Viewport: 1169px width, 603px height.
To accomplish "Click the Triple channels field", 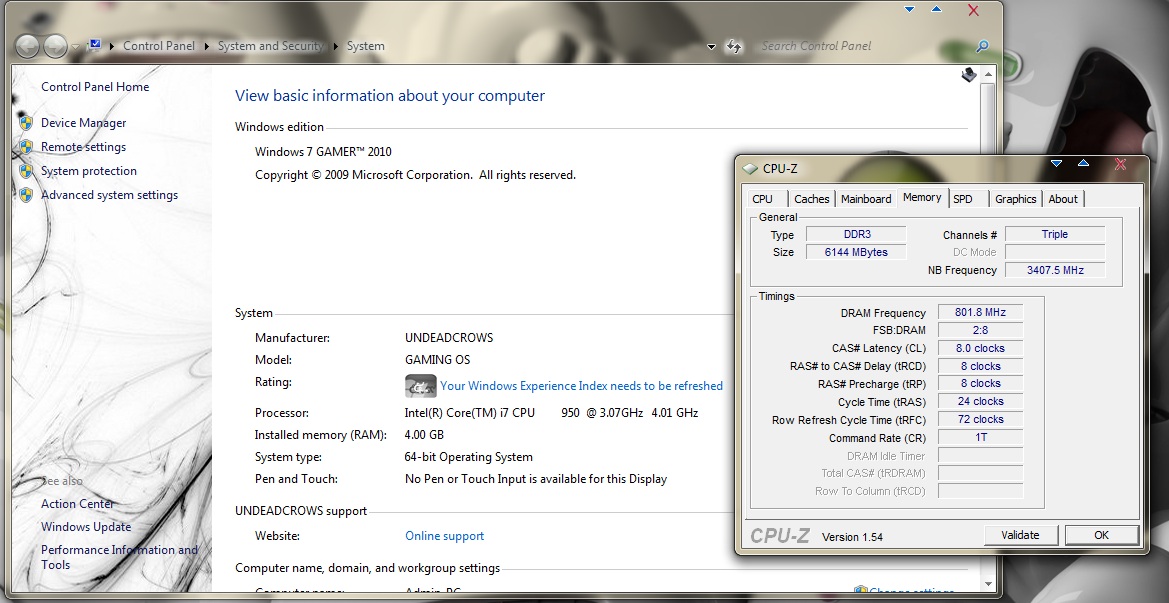I will click(x=1055, y=234).
